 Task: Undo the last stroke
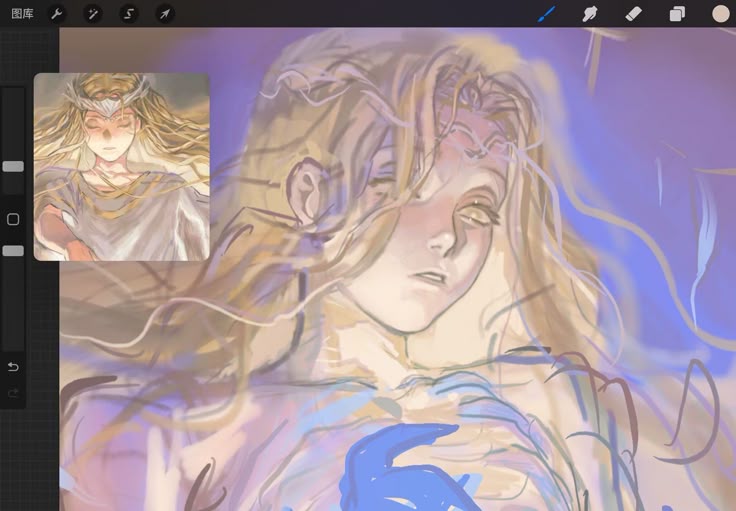(13, 366)
